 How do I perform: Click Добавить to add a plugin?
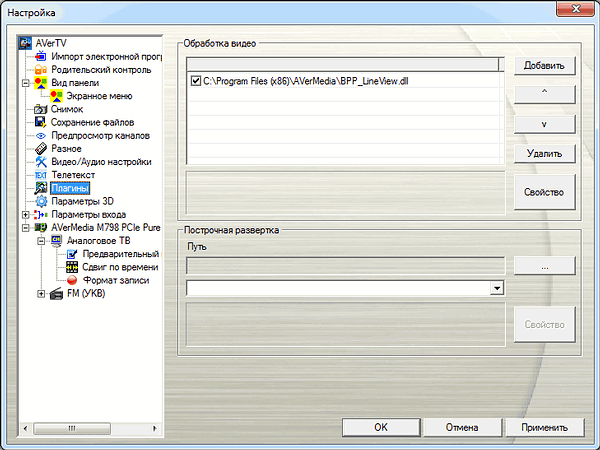click(x=544, y=66)
